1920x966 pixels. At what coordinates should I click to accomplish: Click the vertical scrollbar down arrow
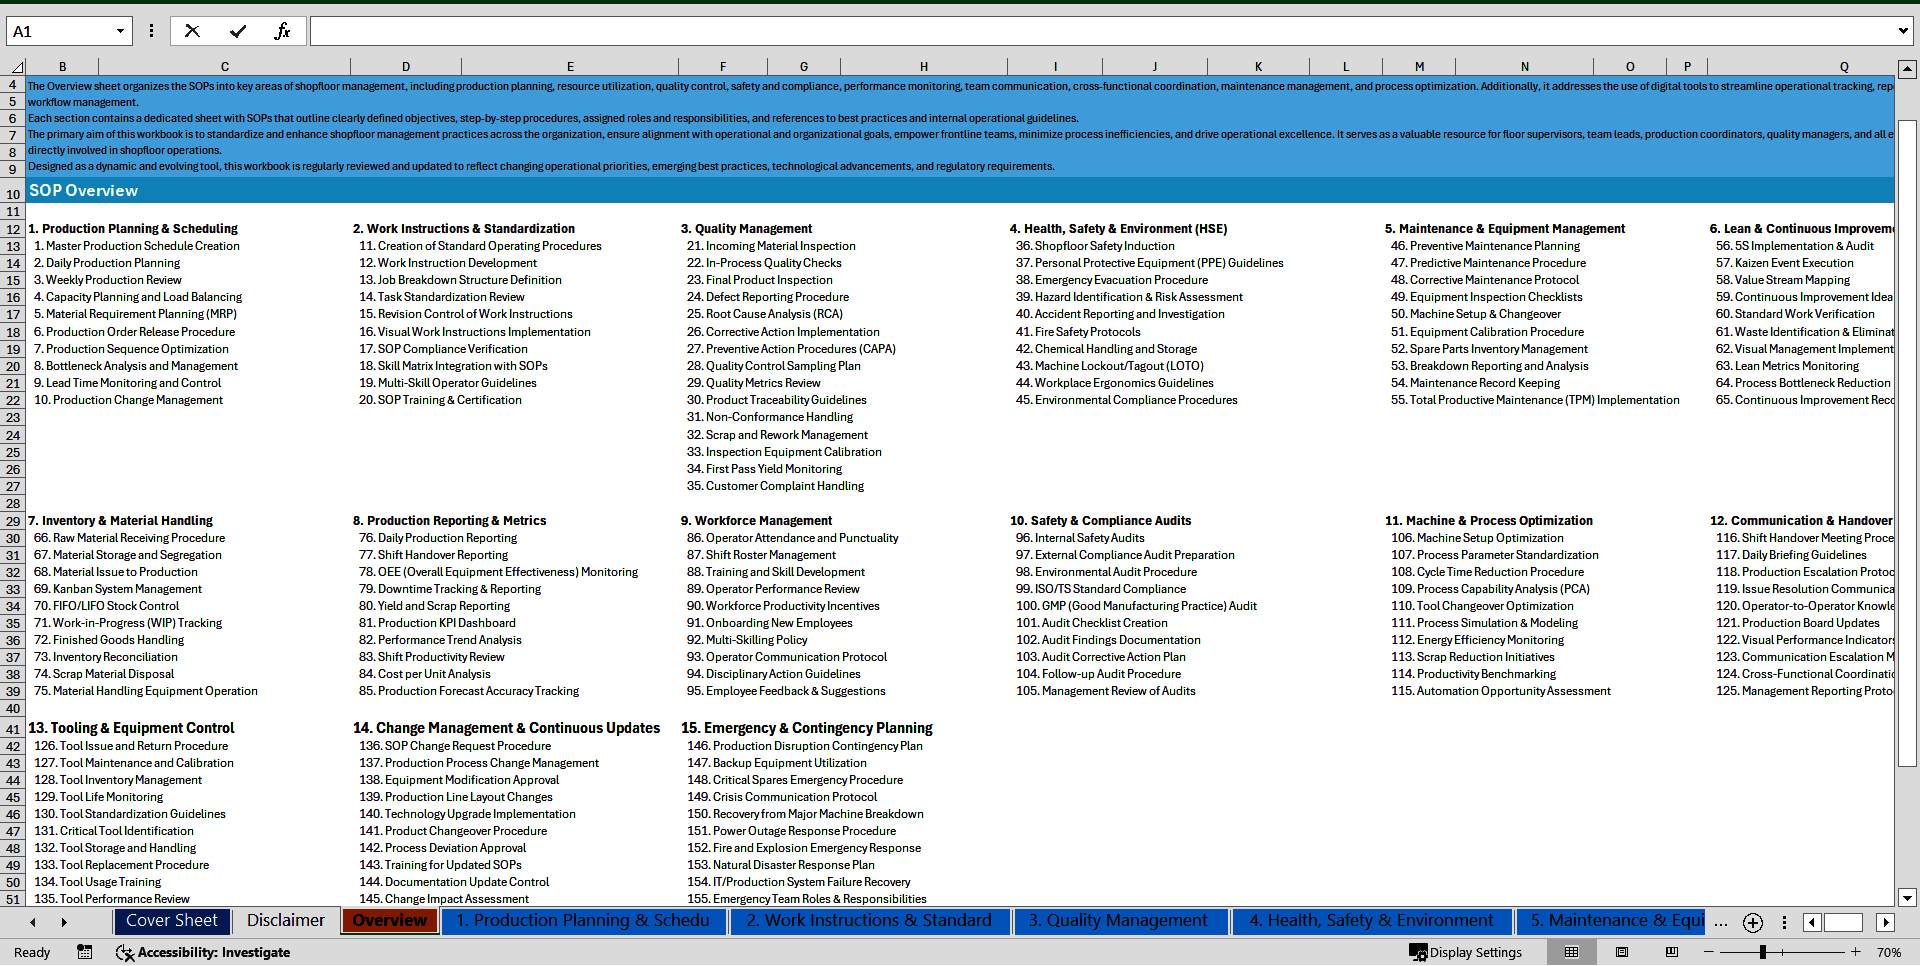(x=1908, y=898)
